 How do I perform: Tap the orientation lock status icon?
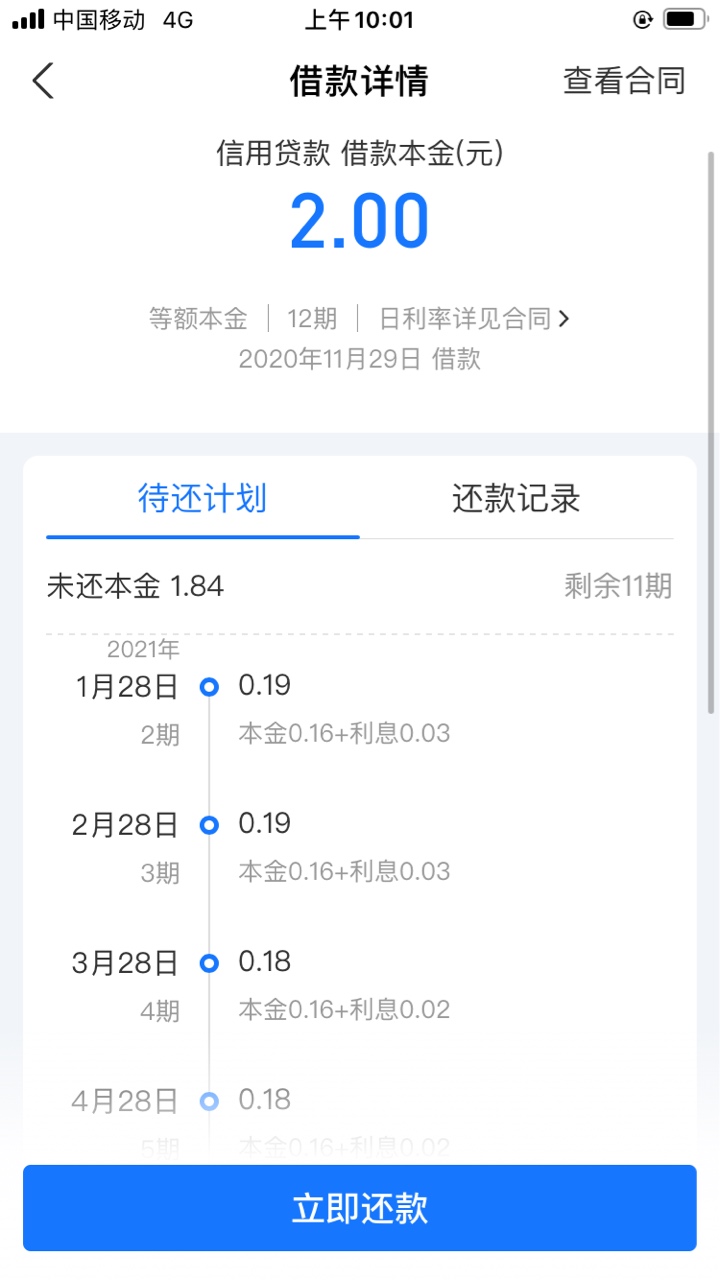click(x=643, y=19)
